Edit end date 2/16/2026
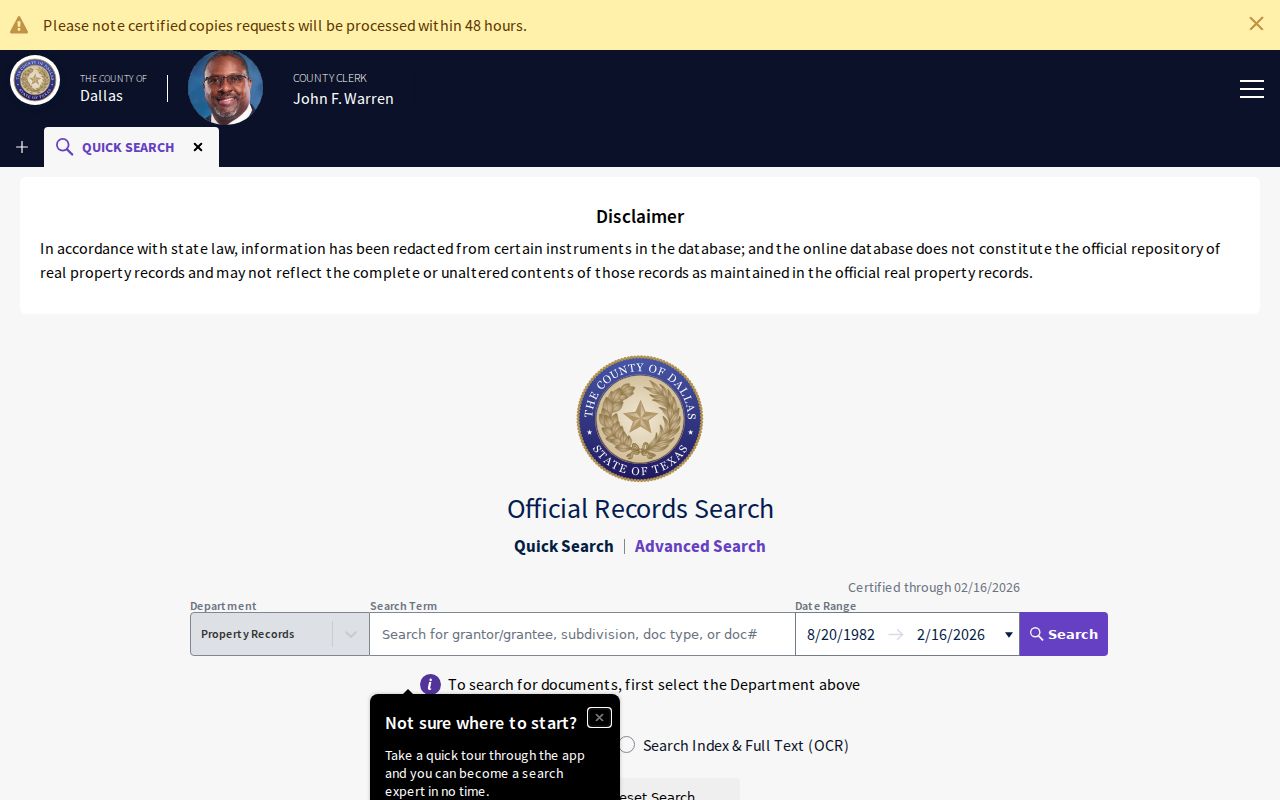The height and width of the screenshot is (800, 1280). 951,634
